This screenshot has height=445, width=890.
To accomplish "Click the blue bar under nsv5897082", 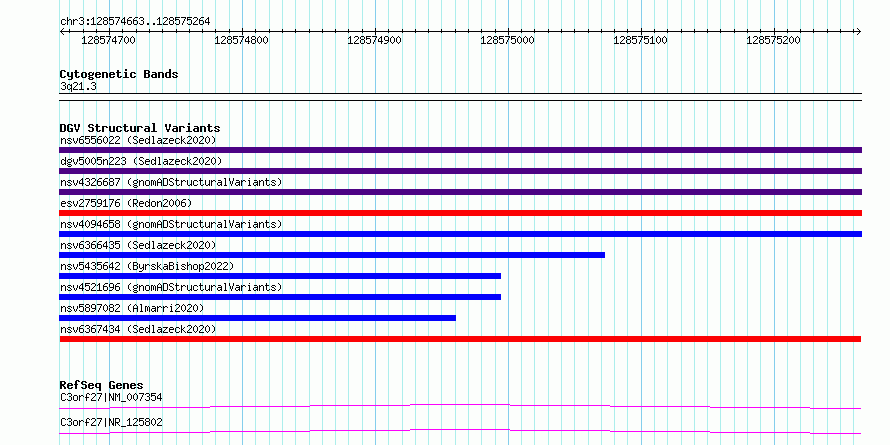I will [258, 318].
